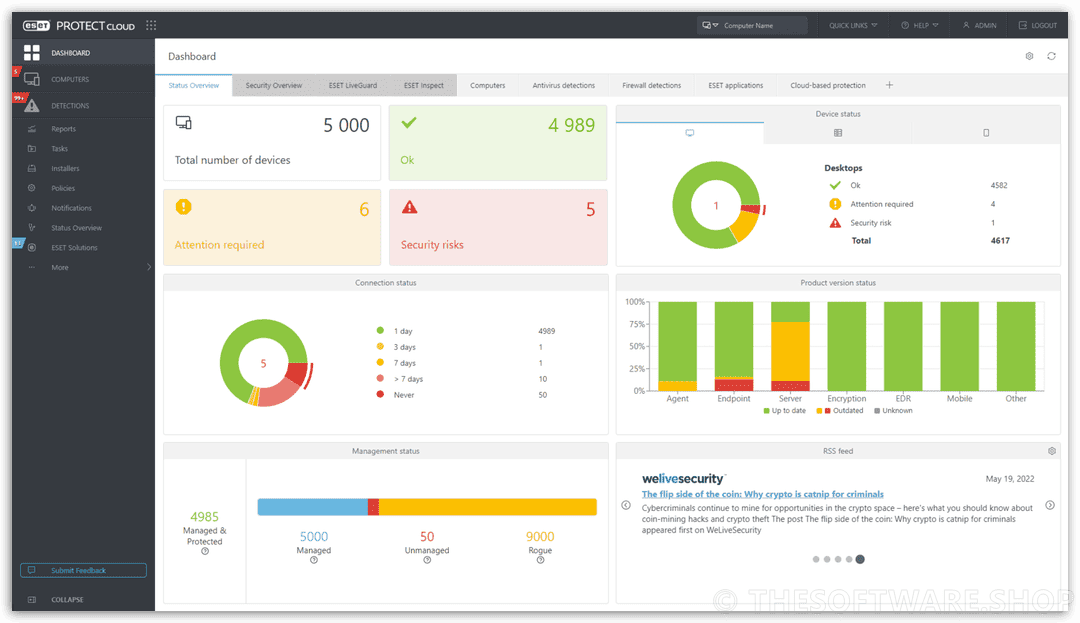Refresh the dashboard with the refresh icon
The height and width of the screenshot is (623, 1080).
[1051, 56]
